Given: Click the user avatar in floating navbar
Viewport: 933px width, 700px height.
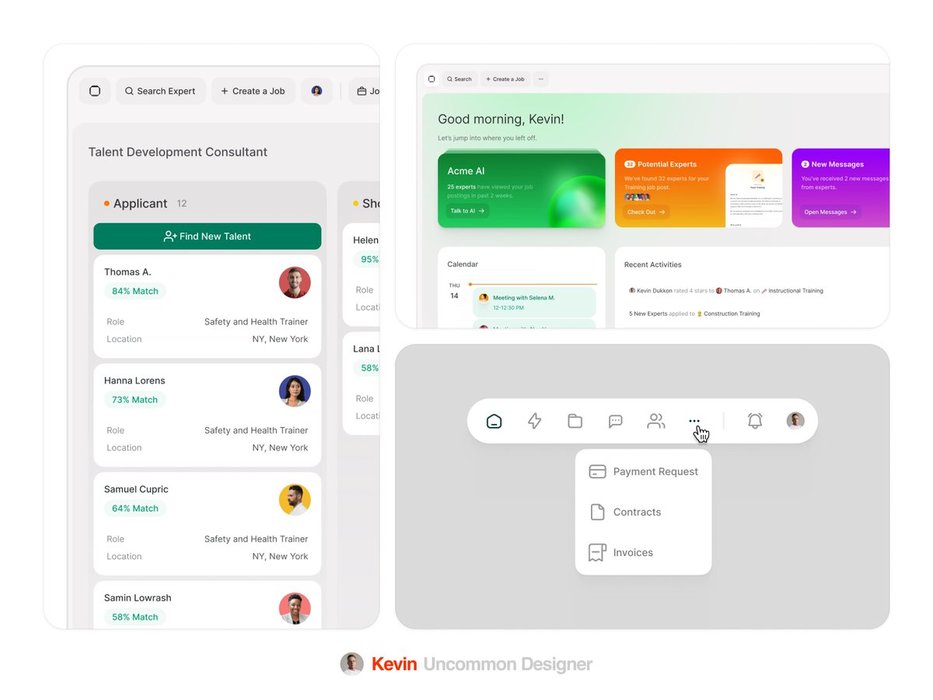Looking at the screenshot, I should click(795, 421).
